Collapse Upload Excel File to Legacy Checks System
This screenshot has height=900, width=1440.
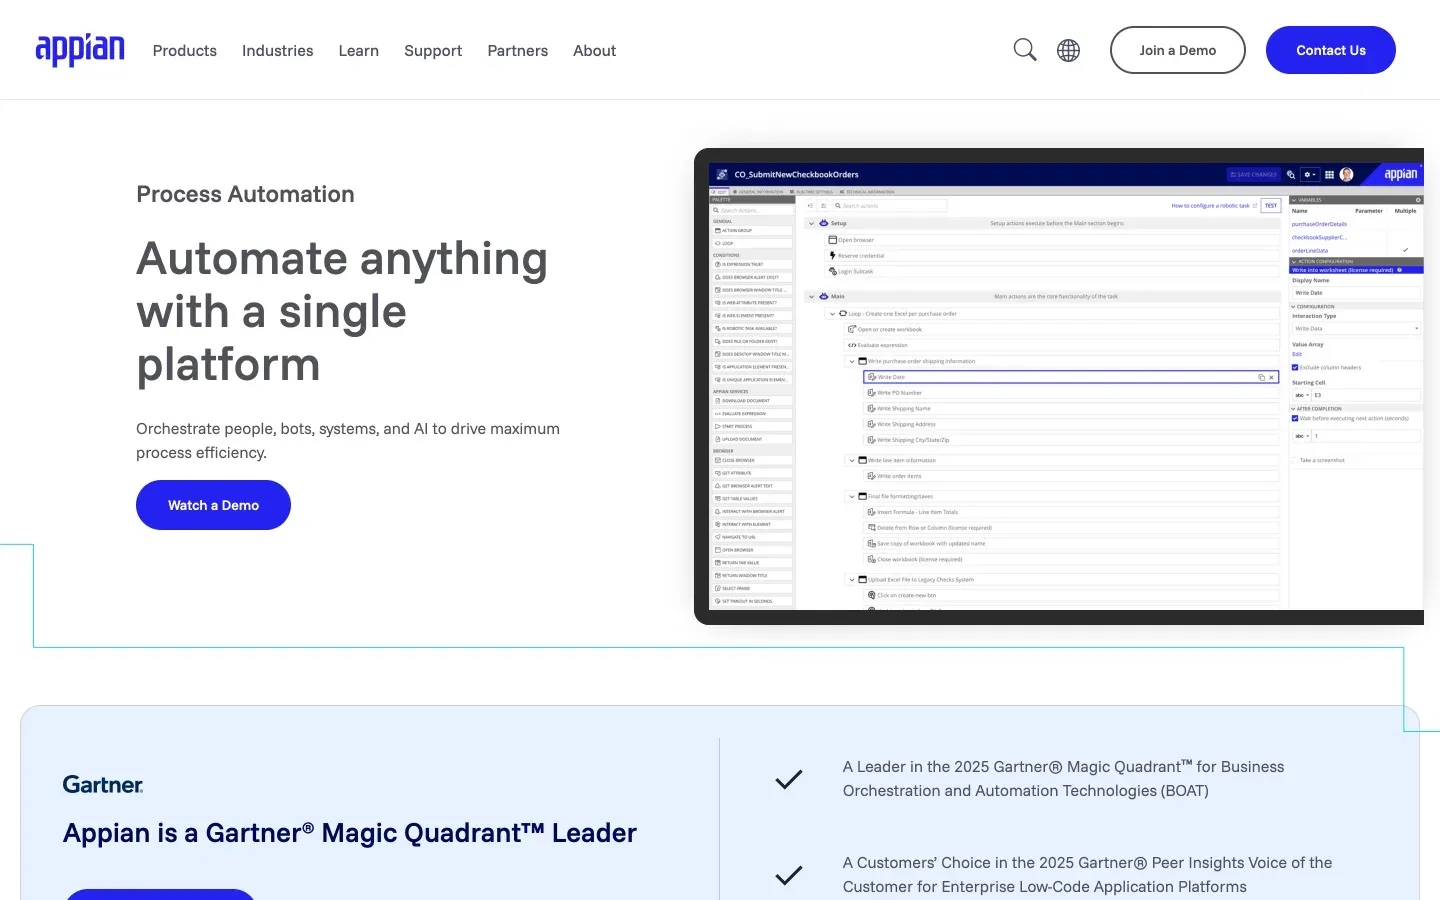pyautogui.click(x=852, y=579)
